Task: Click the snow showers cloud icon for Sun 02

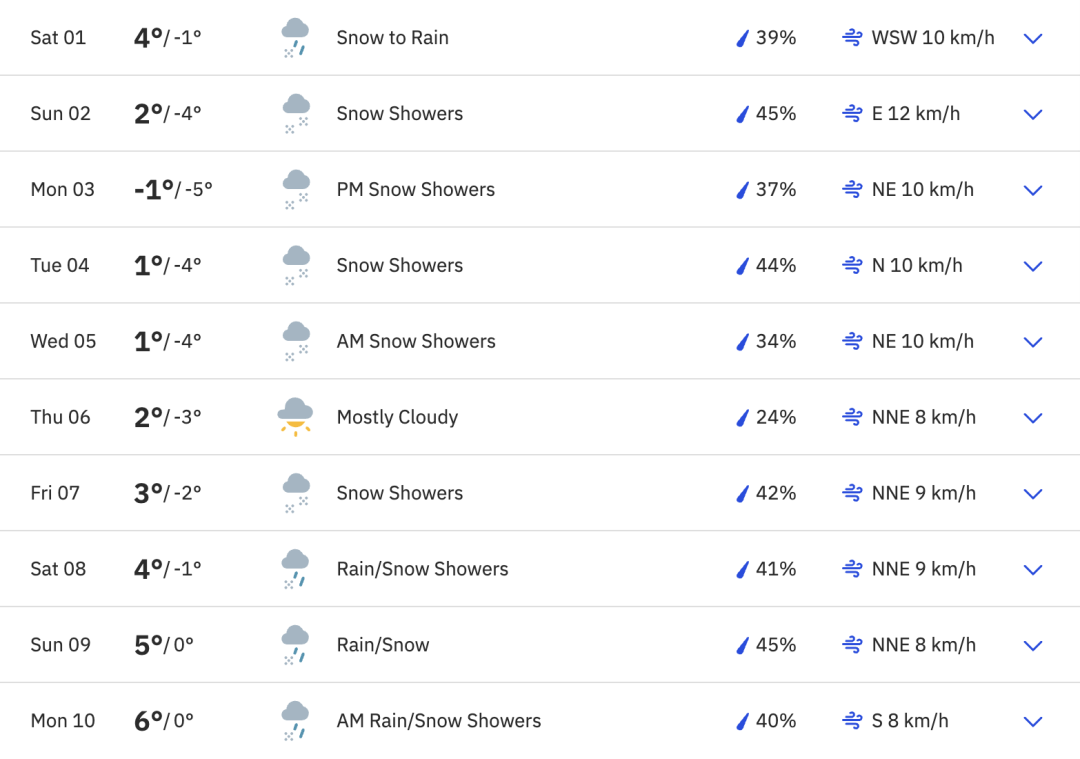Action: click(x=295, y=113)
